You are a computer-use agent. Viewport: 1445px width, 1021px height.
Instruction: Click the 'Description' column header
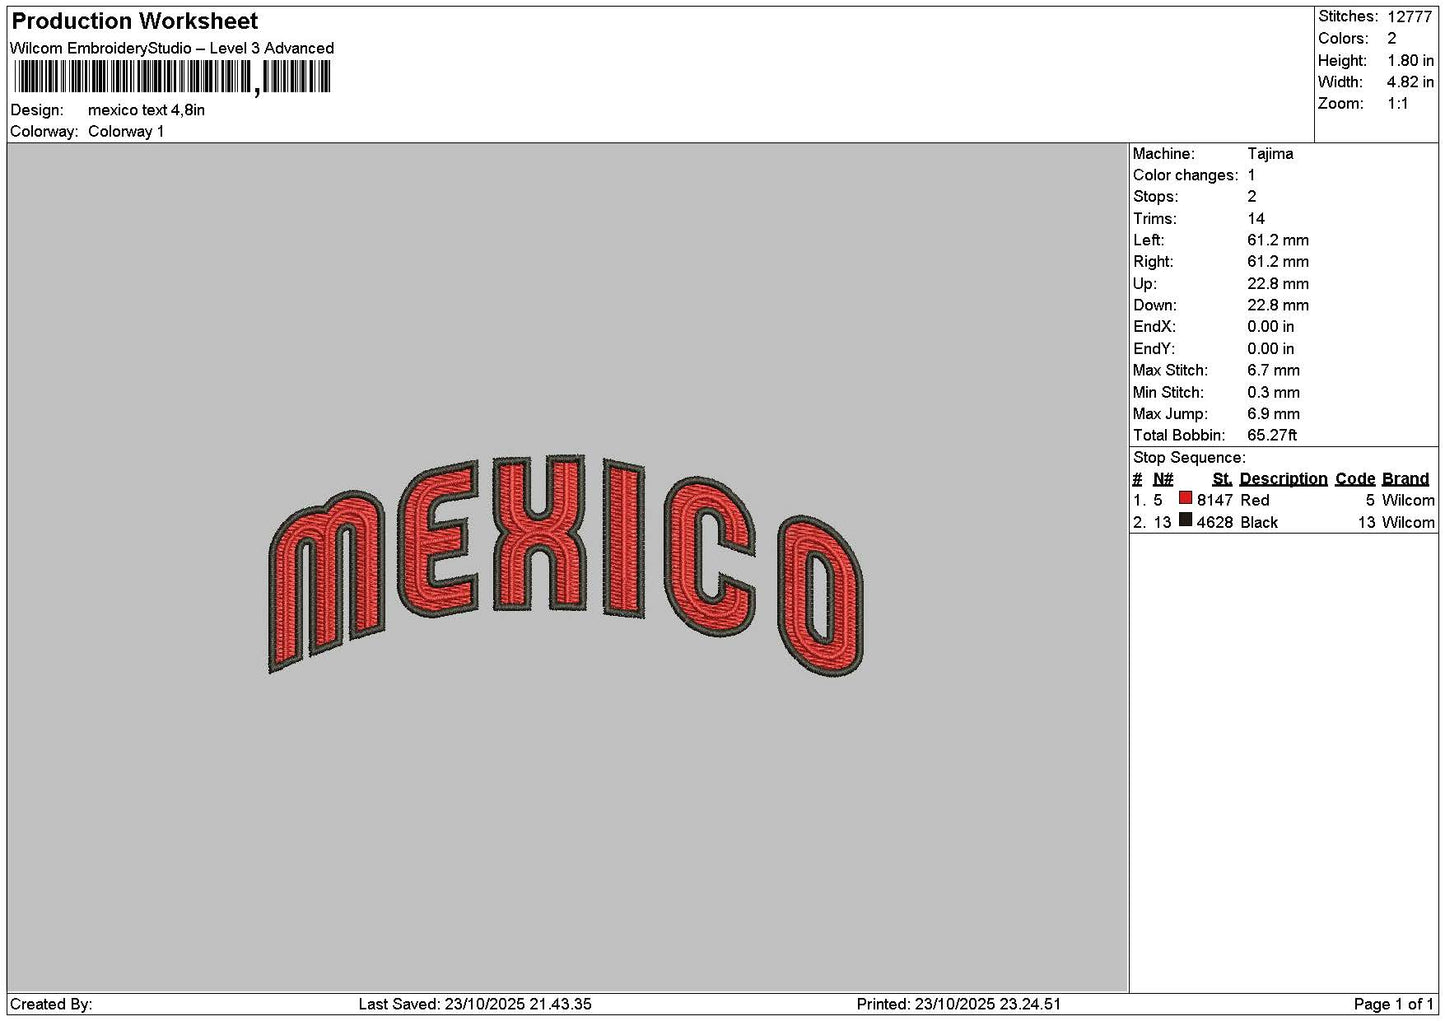(x=1283, y=478)
